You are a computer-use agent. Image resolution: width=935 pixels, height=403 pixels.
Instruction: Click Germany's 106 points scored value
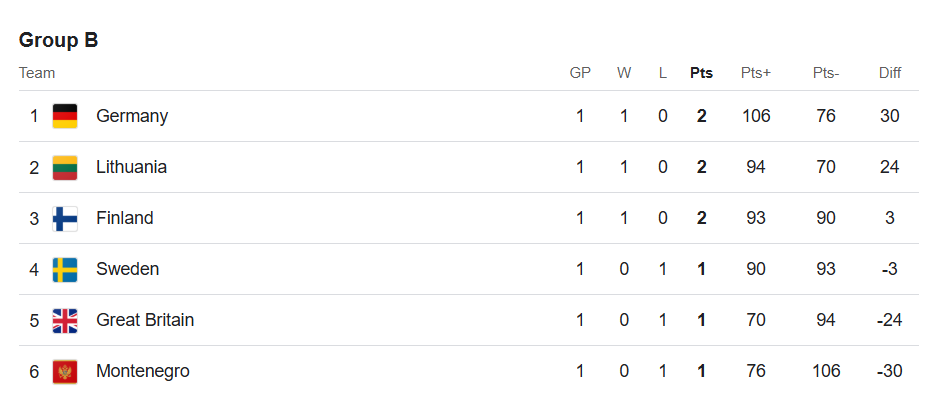point(756,116)
